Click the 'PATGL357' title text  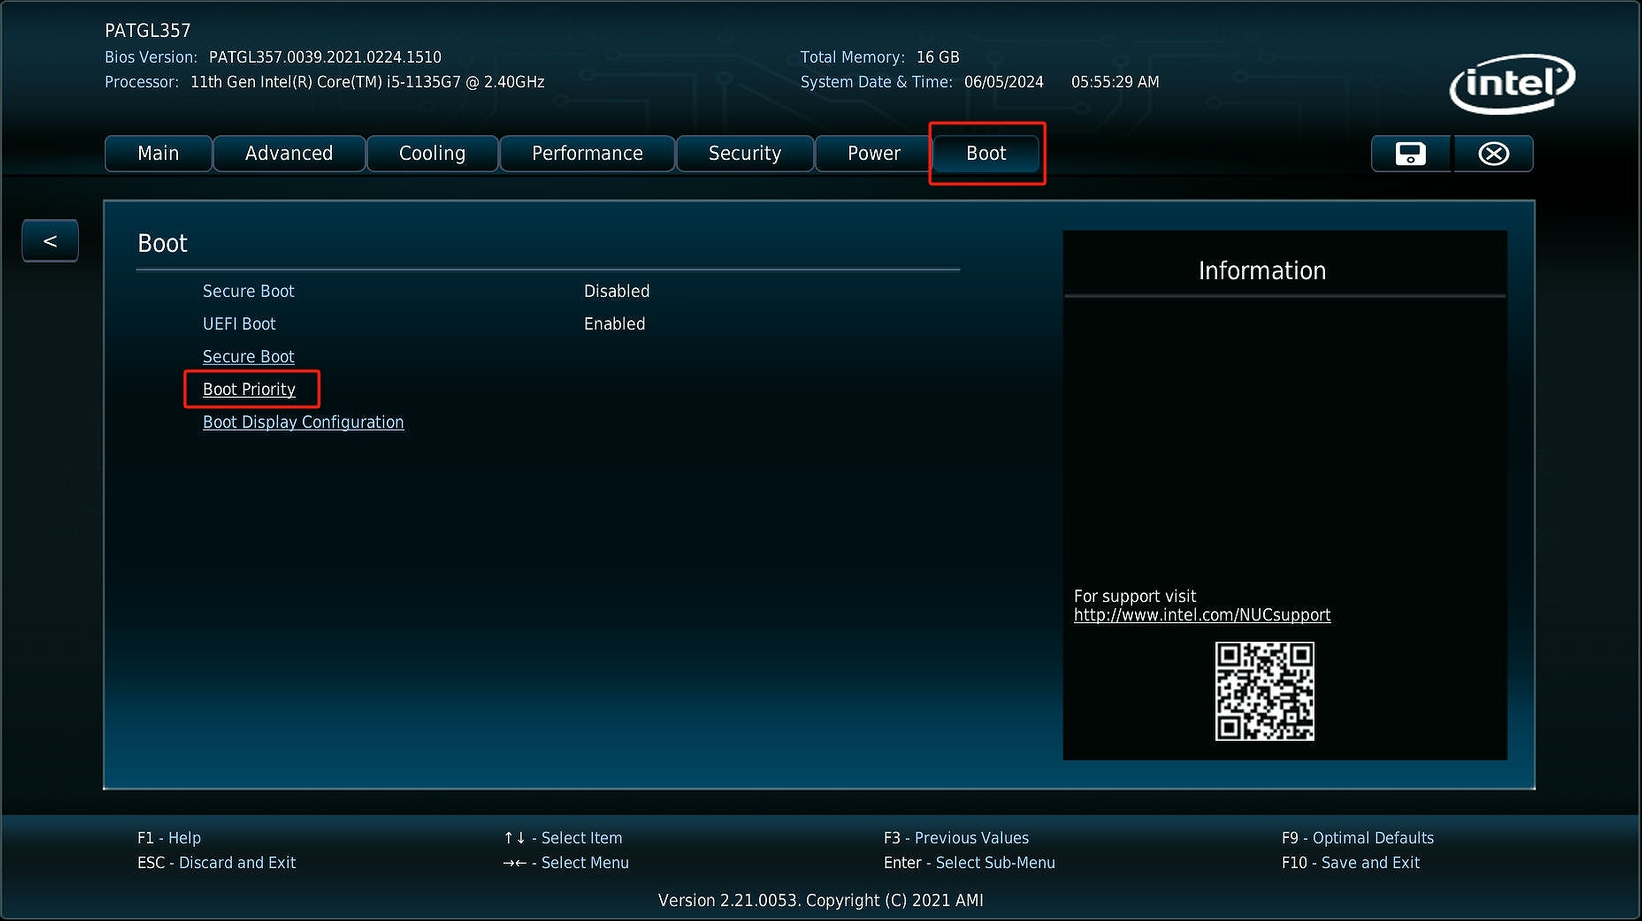pos(148,31)
